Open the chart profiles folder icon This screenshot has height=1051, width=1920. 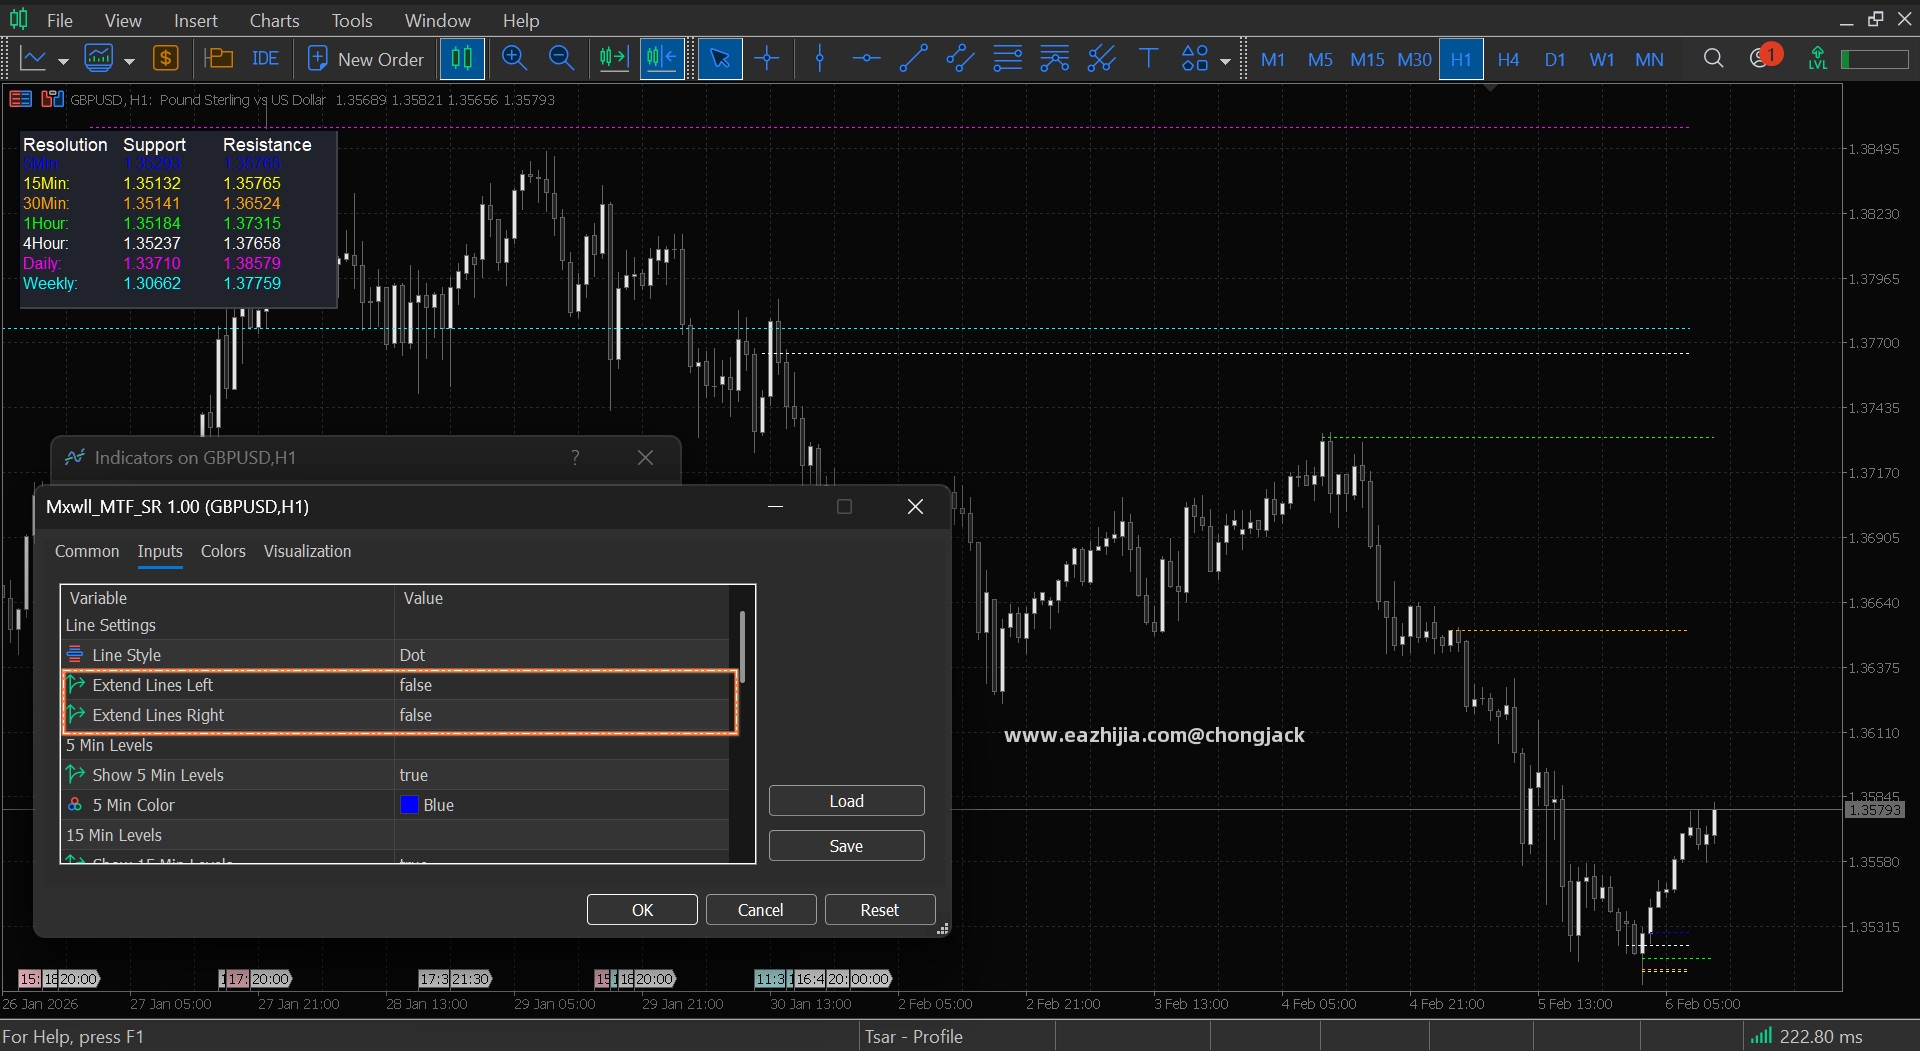(218, 59)
